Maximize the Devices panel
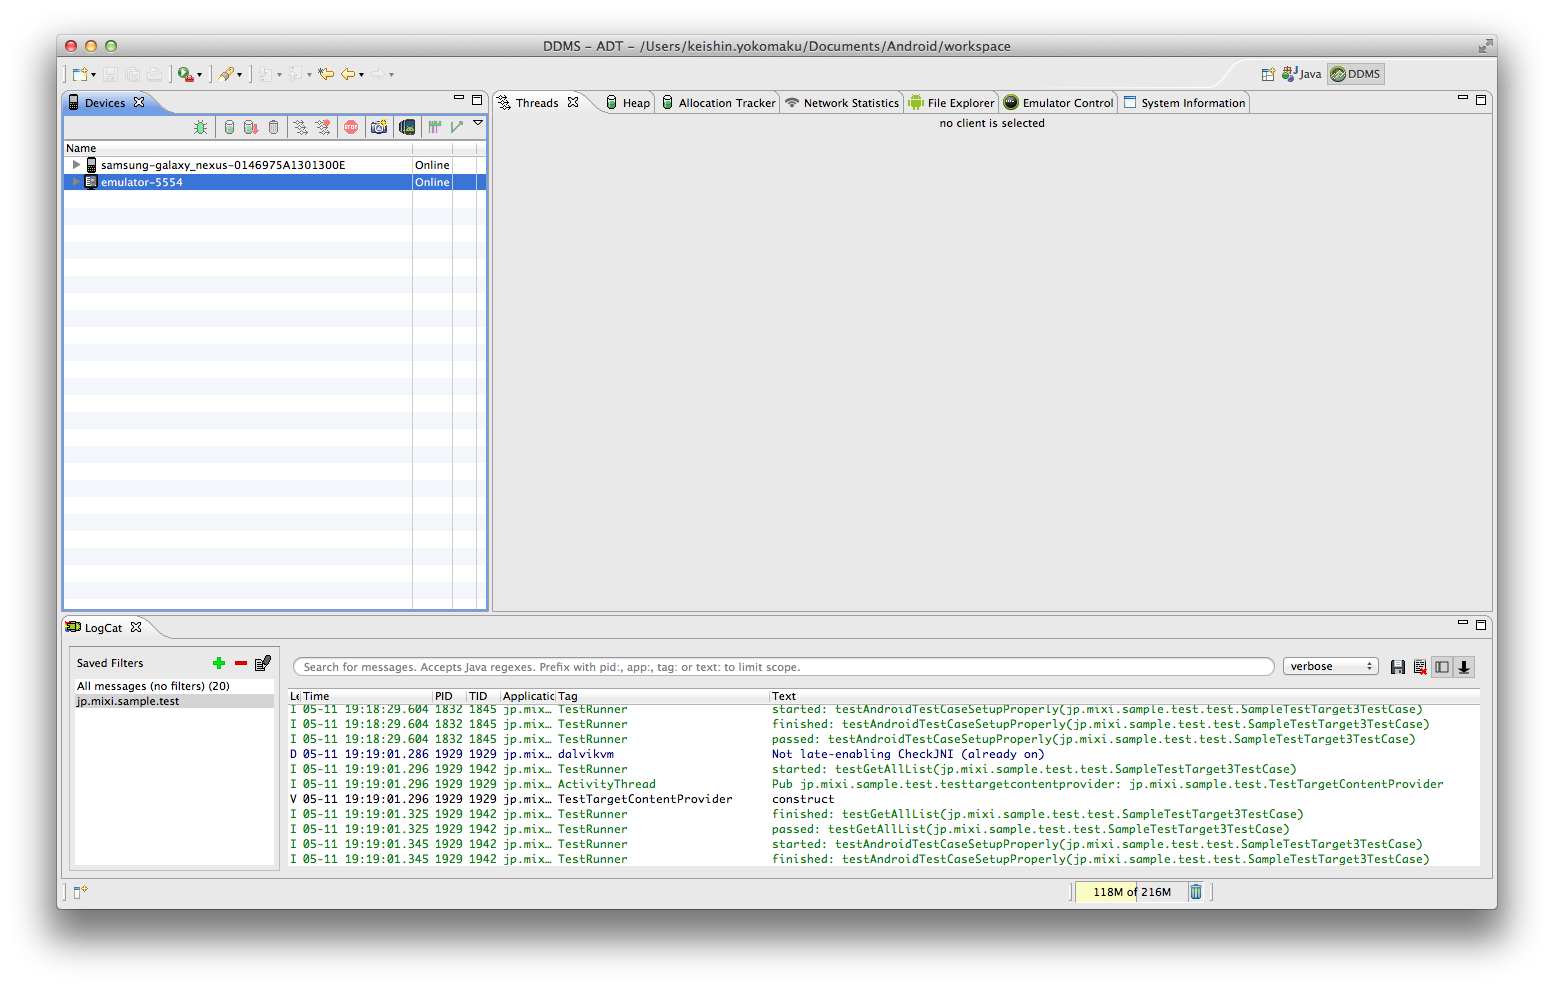This screenshot has height=988, width=1554. click(x=477, y=99)
